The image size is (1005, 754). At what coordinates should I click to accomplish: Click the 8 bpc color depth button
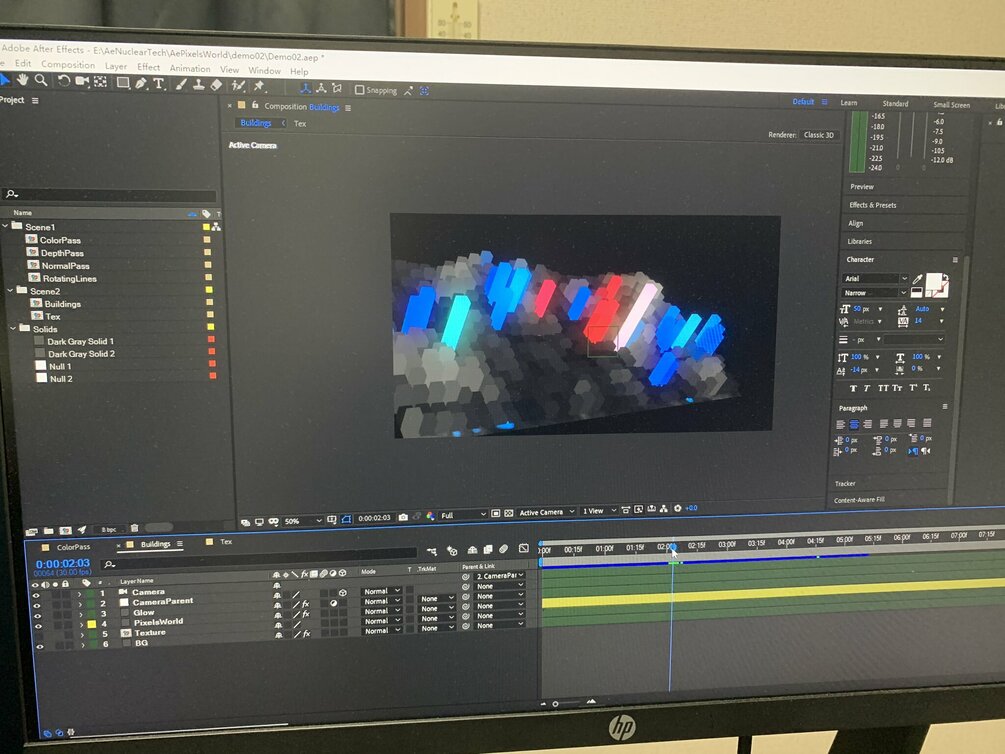point(108,530)
